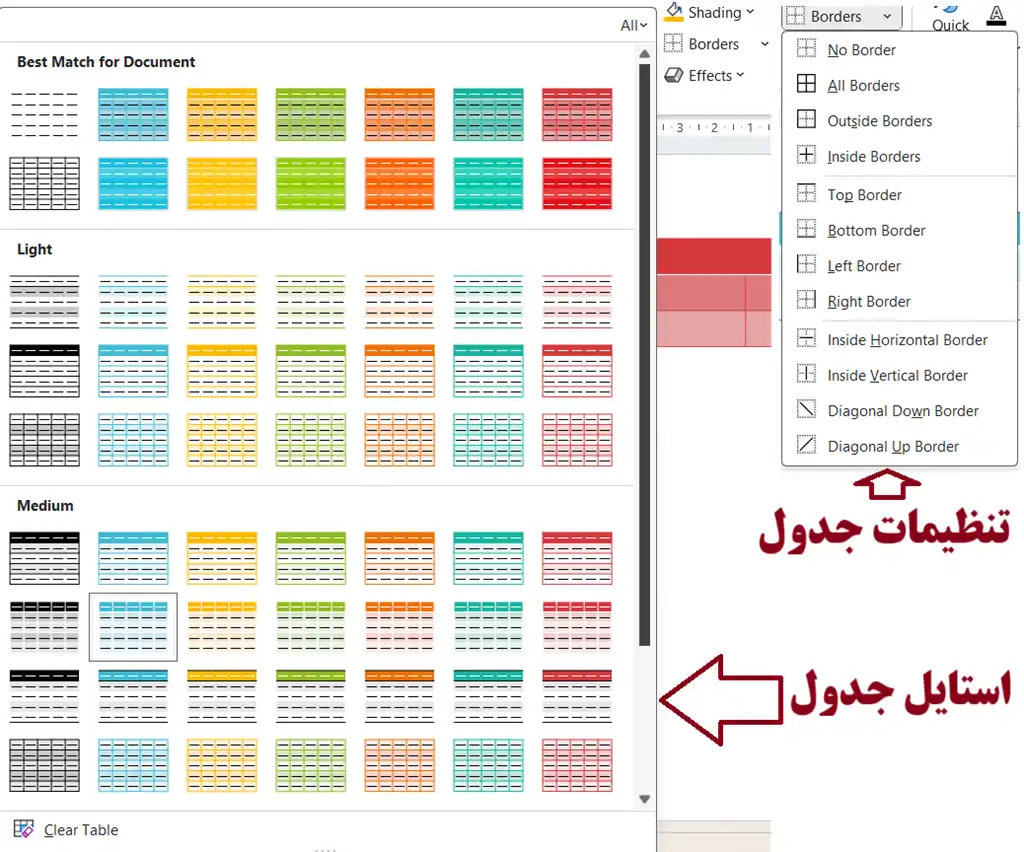Apply Outside Borders
Viewport: 1024px width, 852px height.
point(878,120)
